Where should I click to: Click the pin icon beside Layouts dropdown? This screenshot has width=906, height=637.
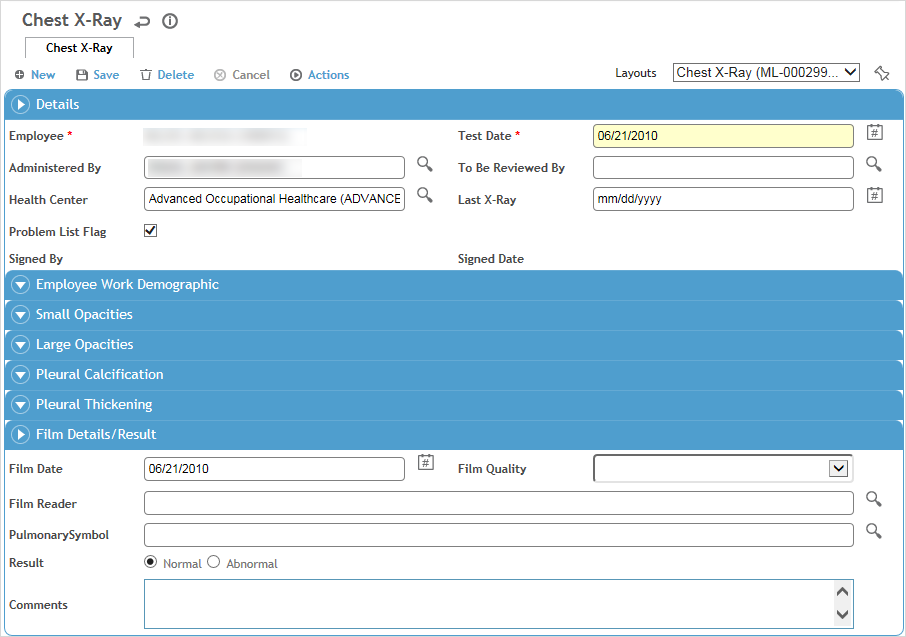(882, 73)
